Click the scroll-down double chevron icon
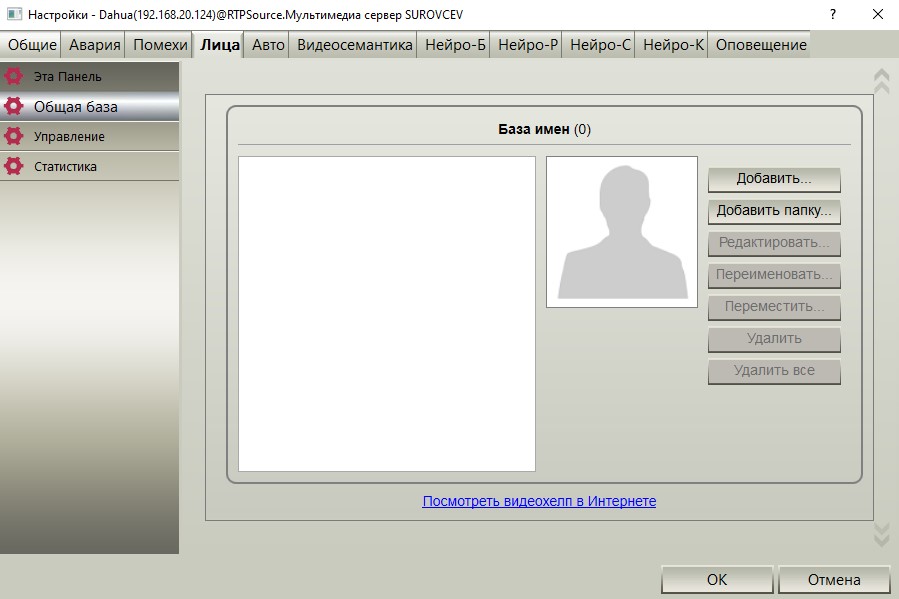 click(881, 535)
